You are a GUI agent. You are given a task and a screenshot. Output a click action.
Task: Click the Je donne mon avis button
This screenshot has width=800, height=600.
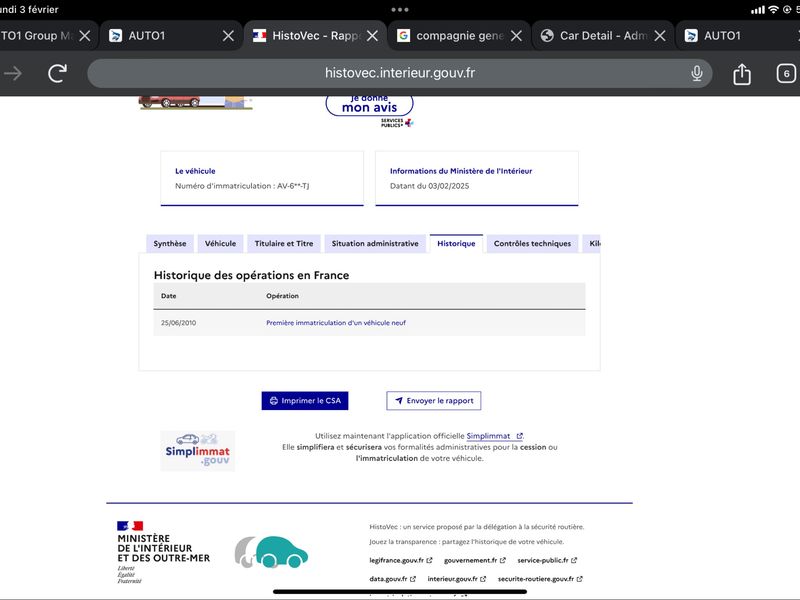pyautogui.click(x=369, y=105)
